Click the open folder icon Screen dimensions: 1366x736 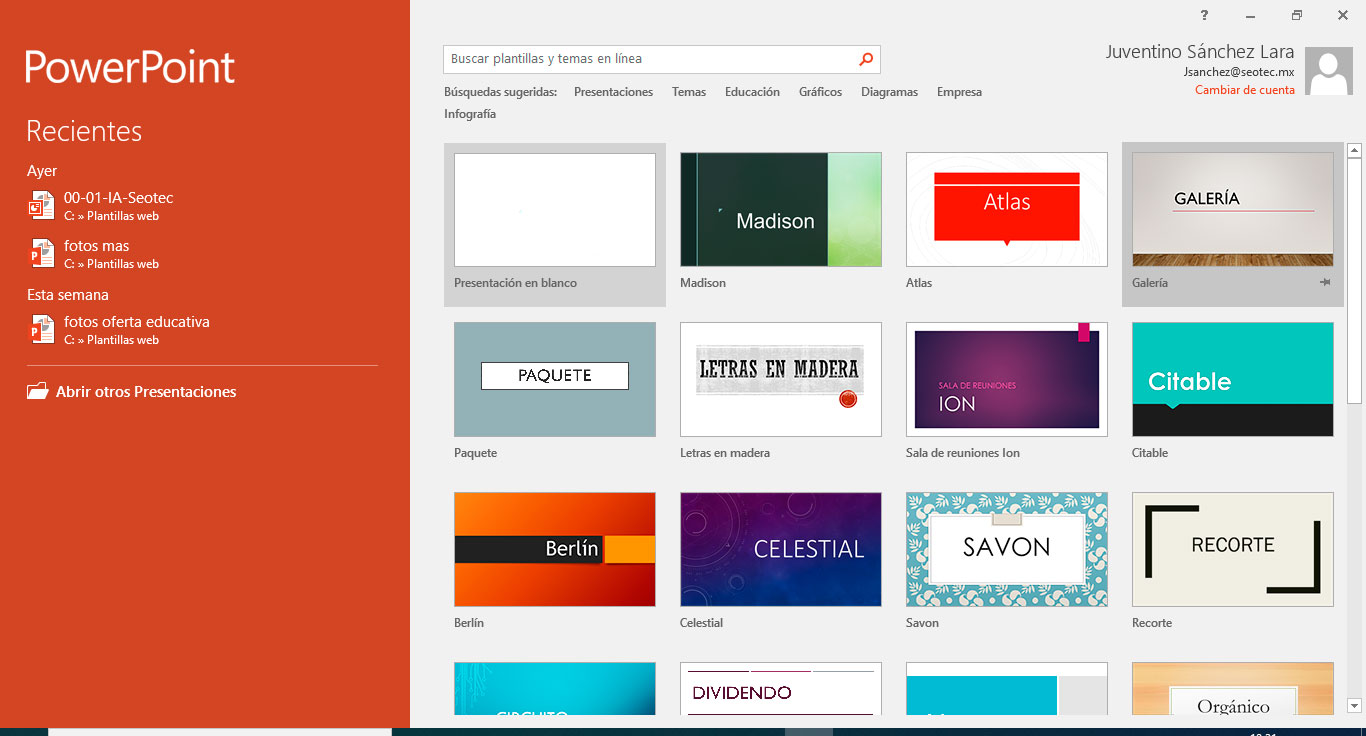click(38, 392)
